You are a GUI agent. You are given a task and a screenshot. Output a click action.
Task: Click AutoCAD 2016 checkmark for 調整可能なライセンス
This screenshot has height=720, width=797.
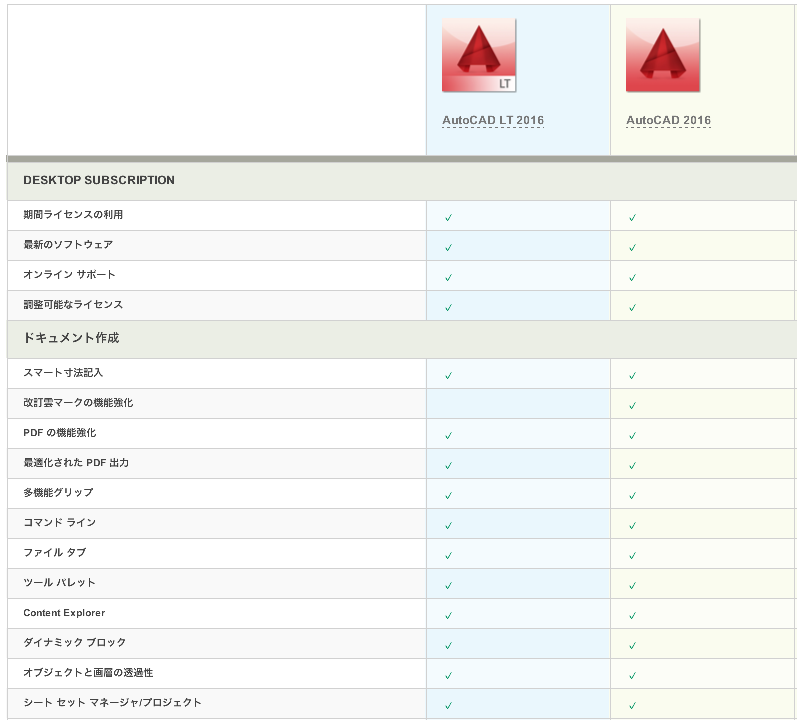coord(632,308)
